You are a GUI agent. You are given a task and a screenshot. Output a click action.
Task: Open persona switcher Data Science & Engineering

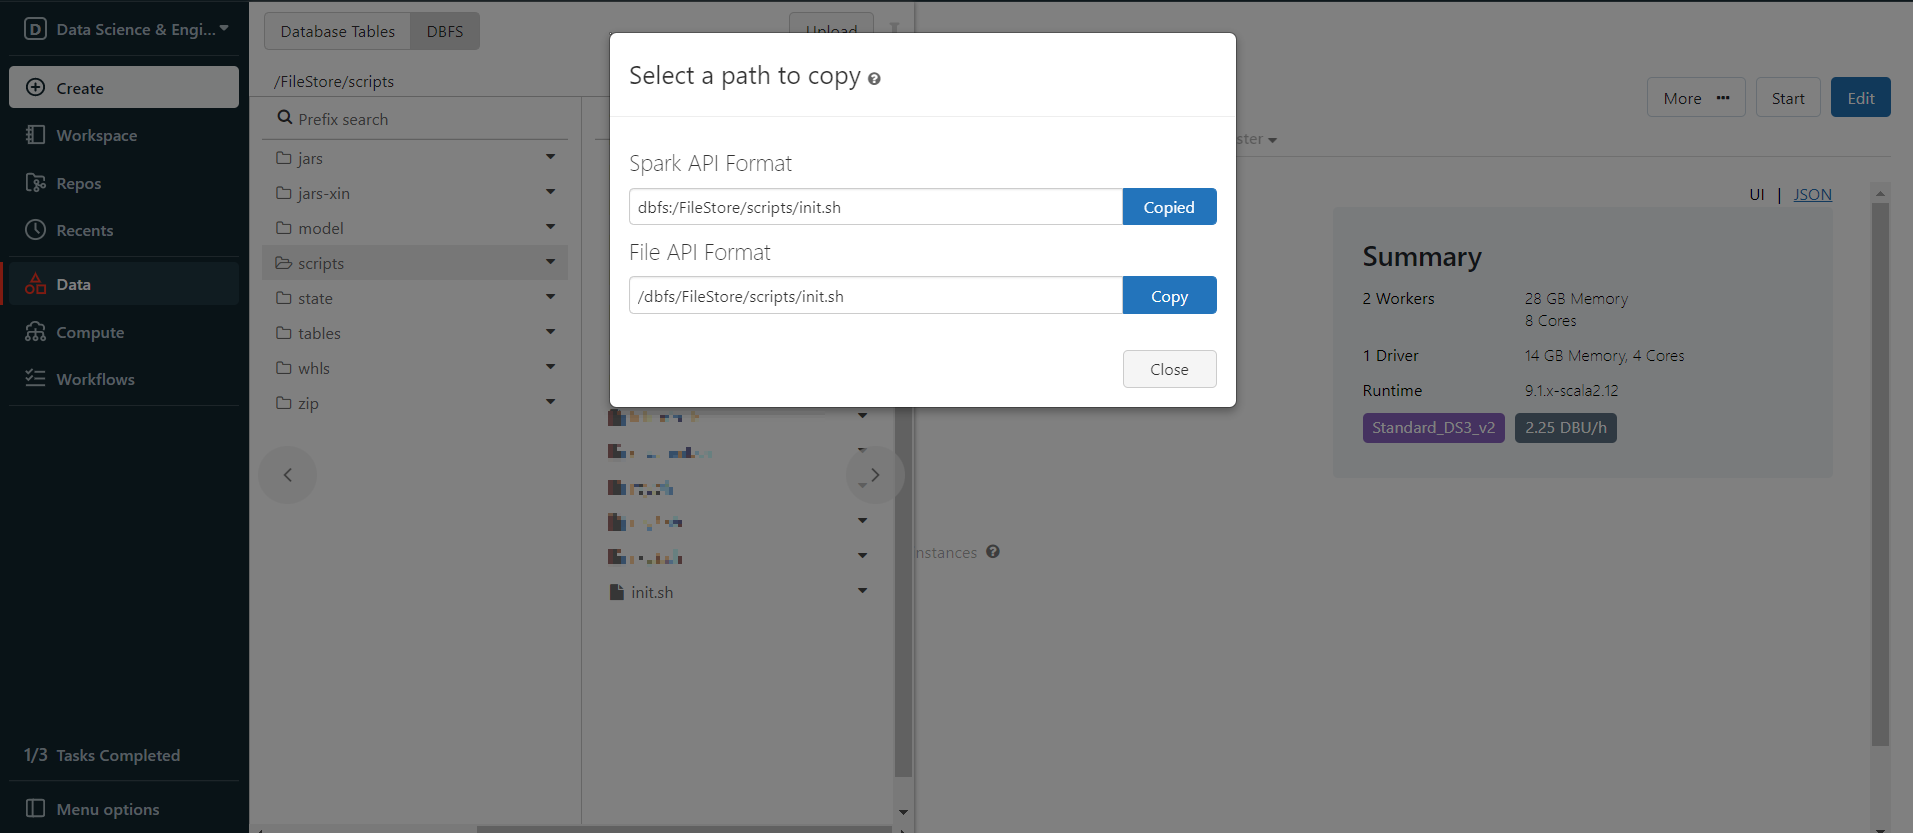pos(126,29)
